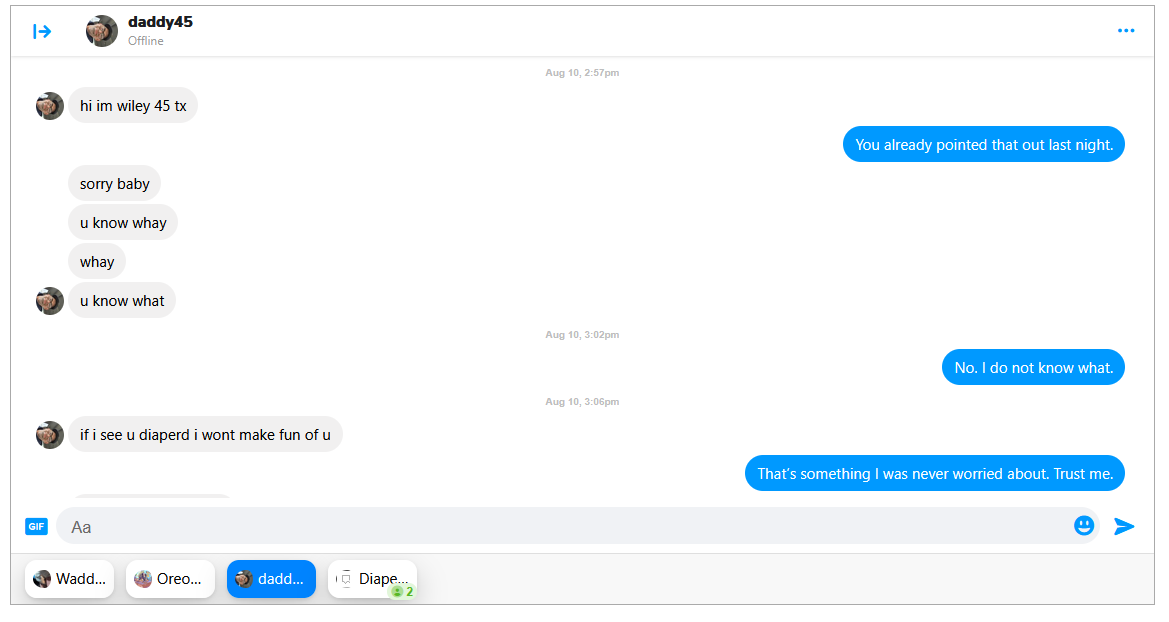The height and width of the screenshot is (622, 1169).
Task: Switch to the Wadd... chat tab
Action: tap(69, 579)
